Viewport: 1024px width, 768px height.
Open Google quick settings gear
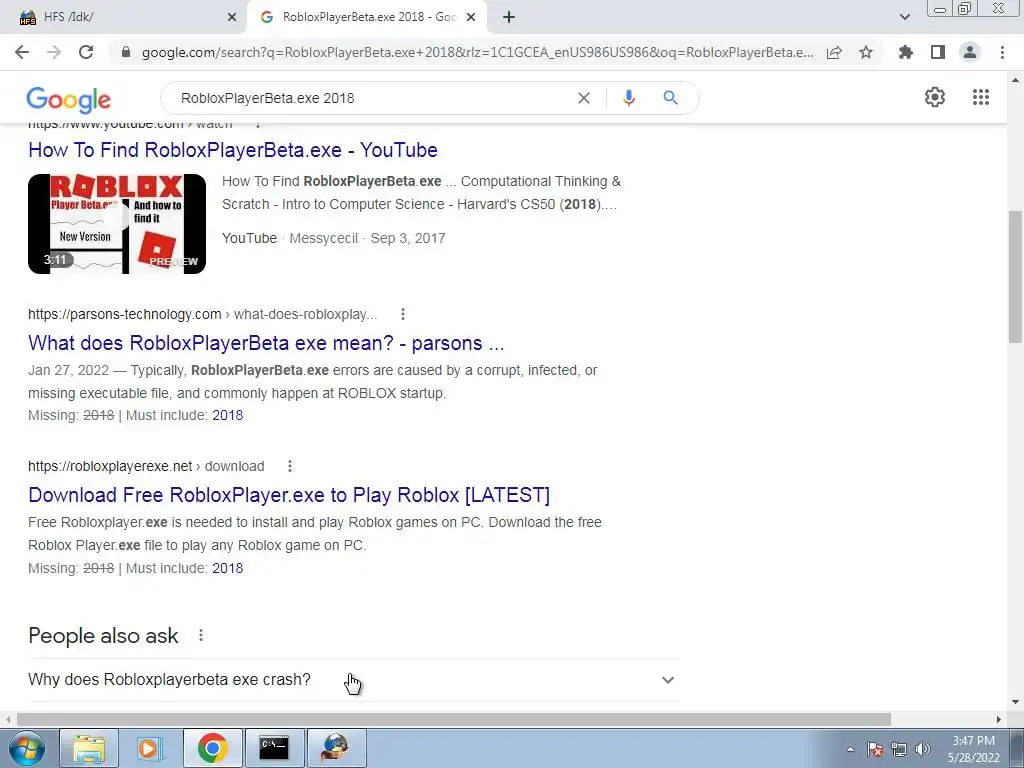click(935, 97)
